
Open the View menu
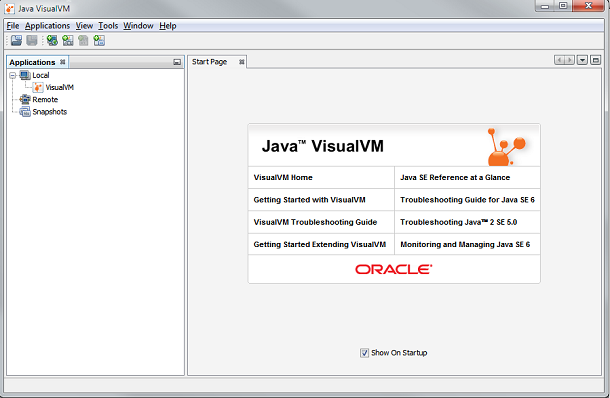[84, 26]
